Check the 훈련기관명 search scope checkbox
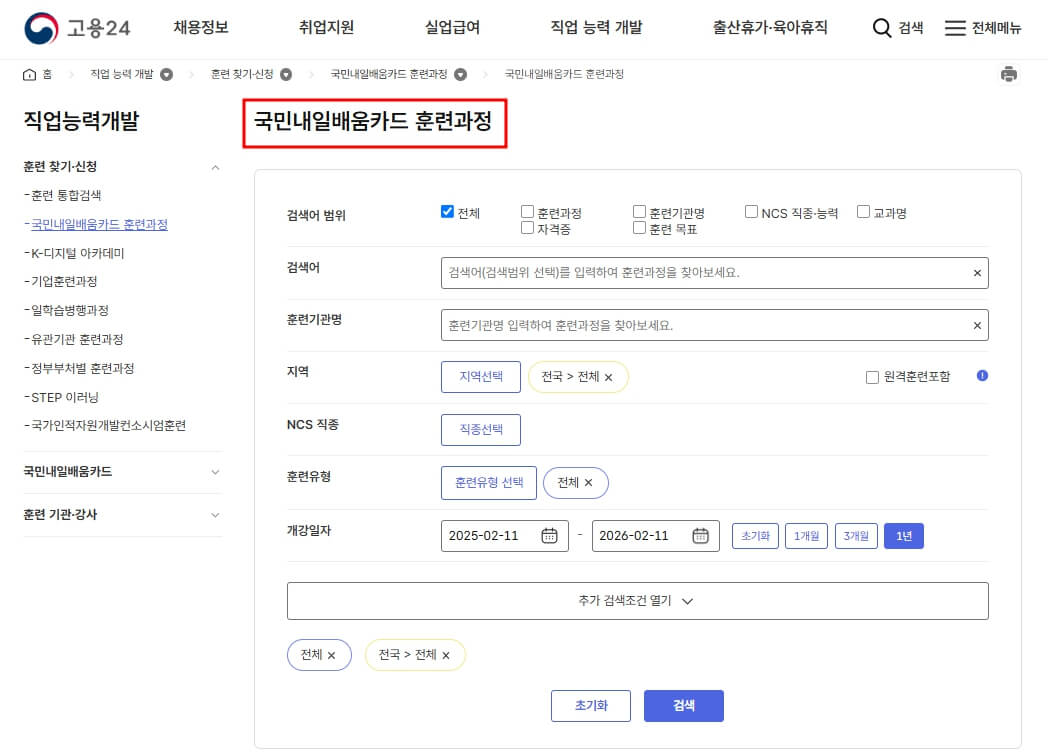The height and width of the screenshot is (755, 1048). point(638,209)
